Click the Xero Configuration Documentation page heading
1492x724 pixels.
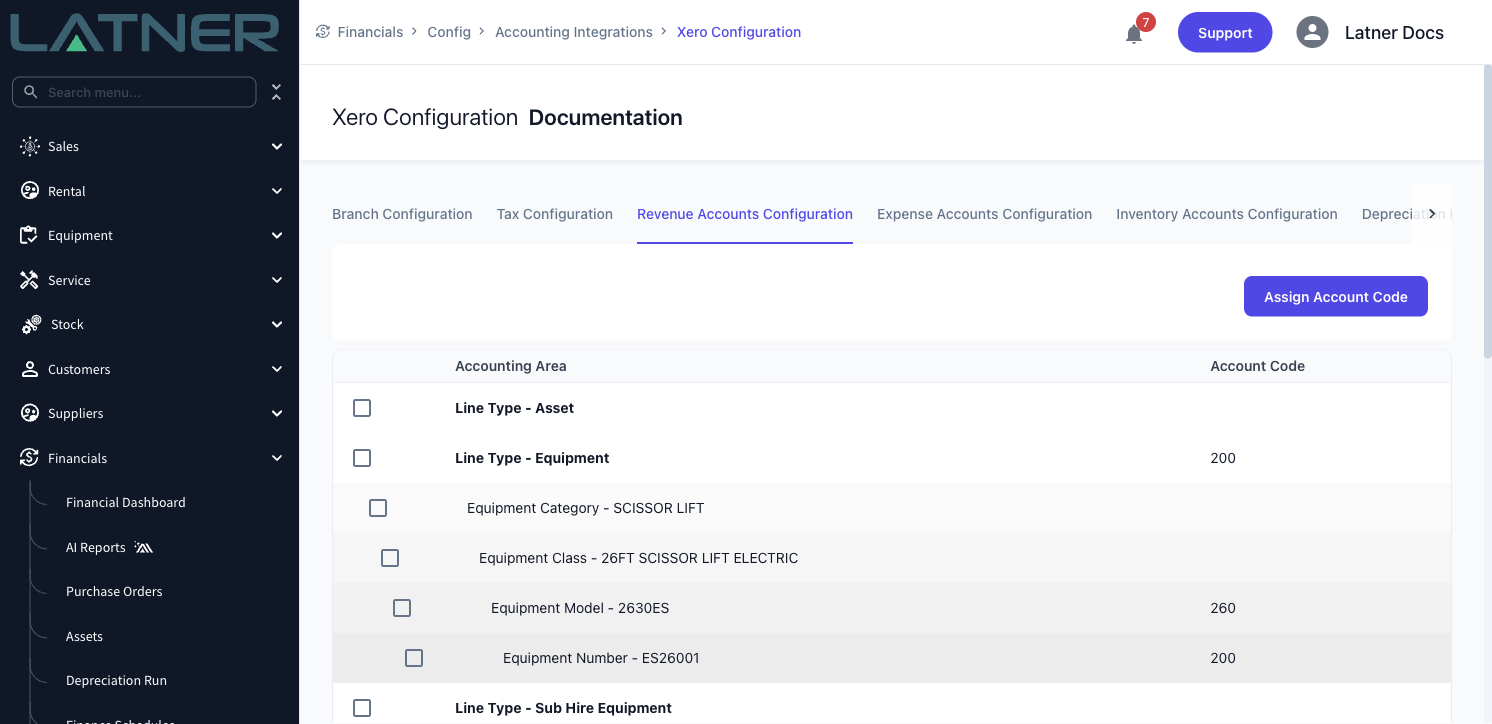507,118
